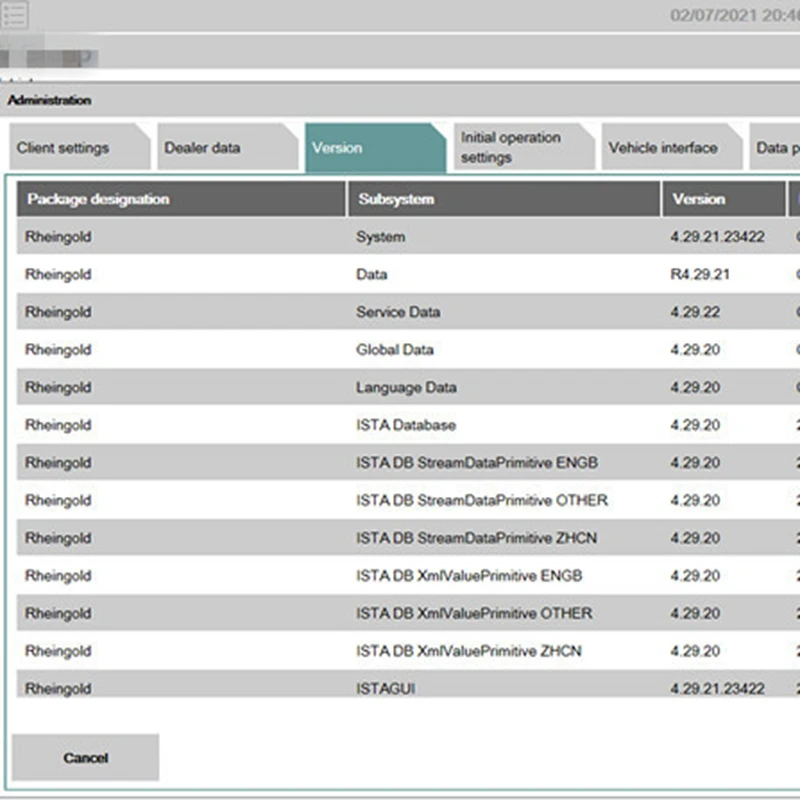
Task: Click ISTA Database version 4.29.20
Action: (x=695, y=425)
